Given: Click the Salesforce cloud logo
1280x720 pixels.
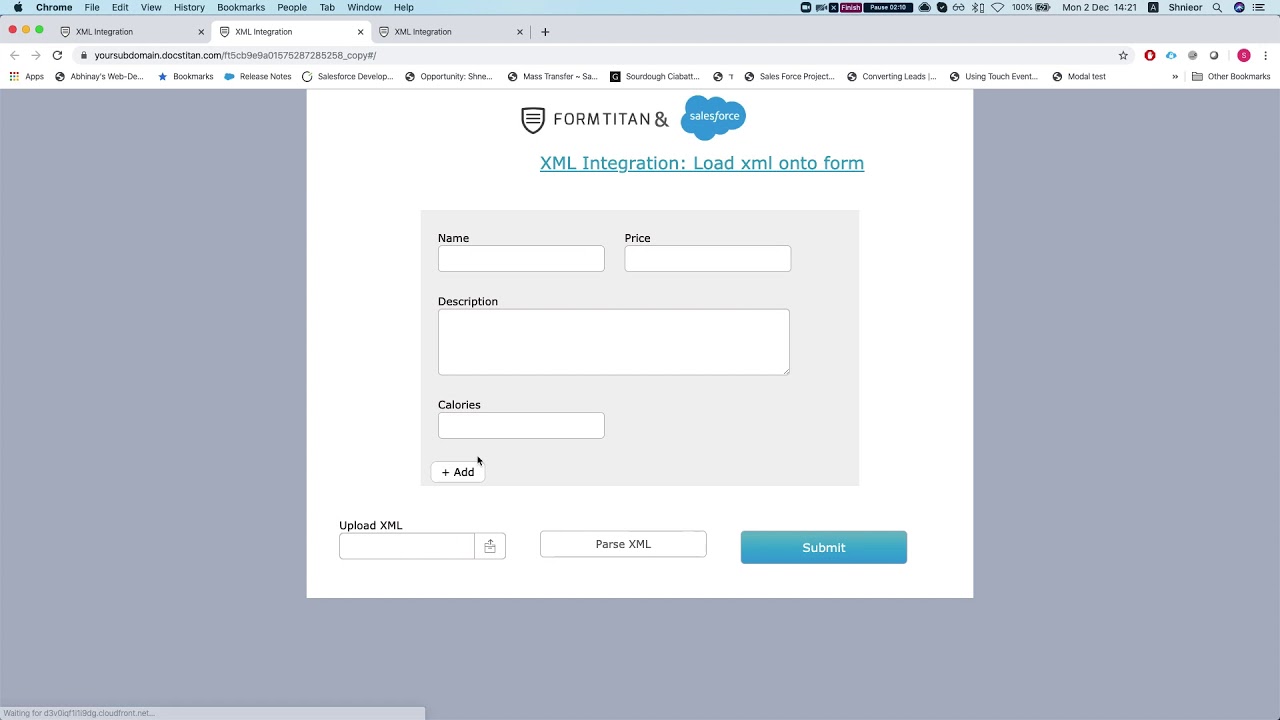Looking at the screenshot, I should pyautogui.click(x=713, y=117).
